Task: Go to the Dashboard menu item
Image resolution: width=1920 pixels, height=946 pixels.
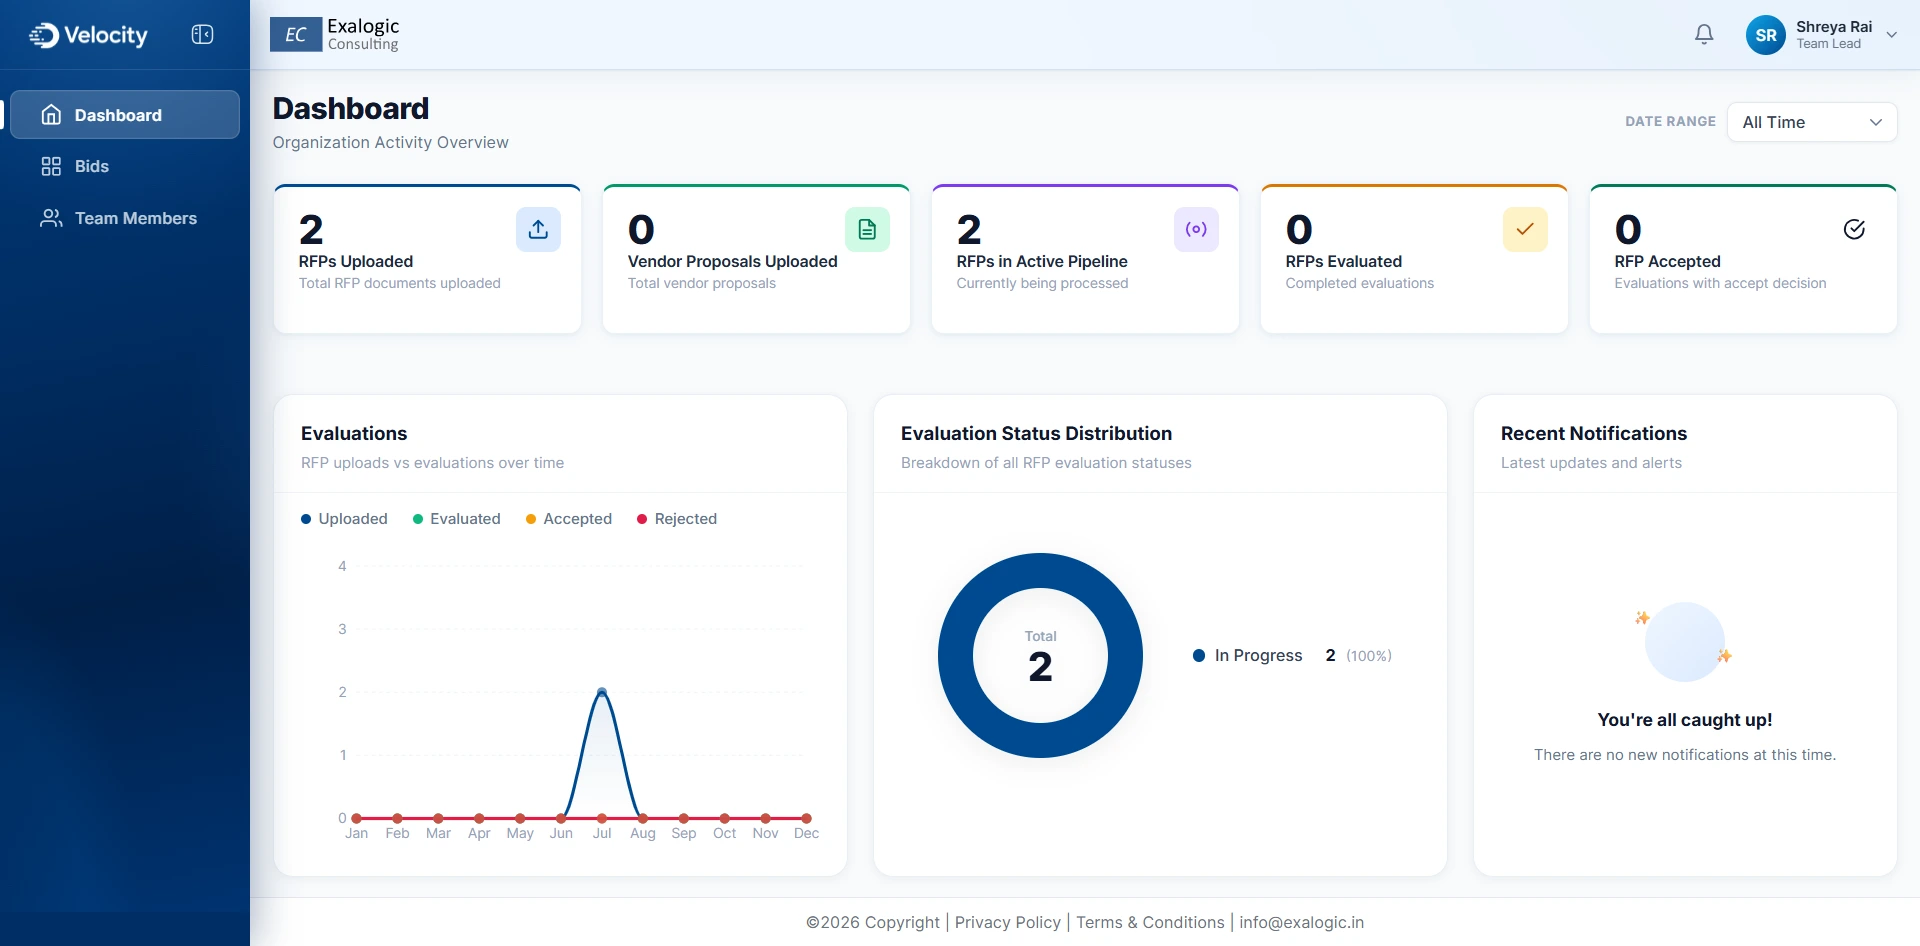Action: [125, 115]
